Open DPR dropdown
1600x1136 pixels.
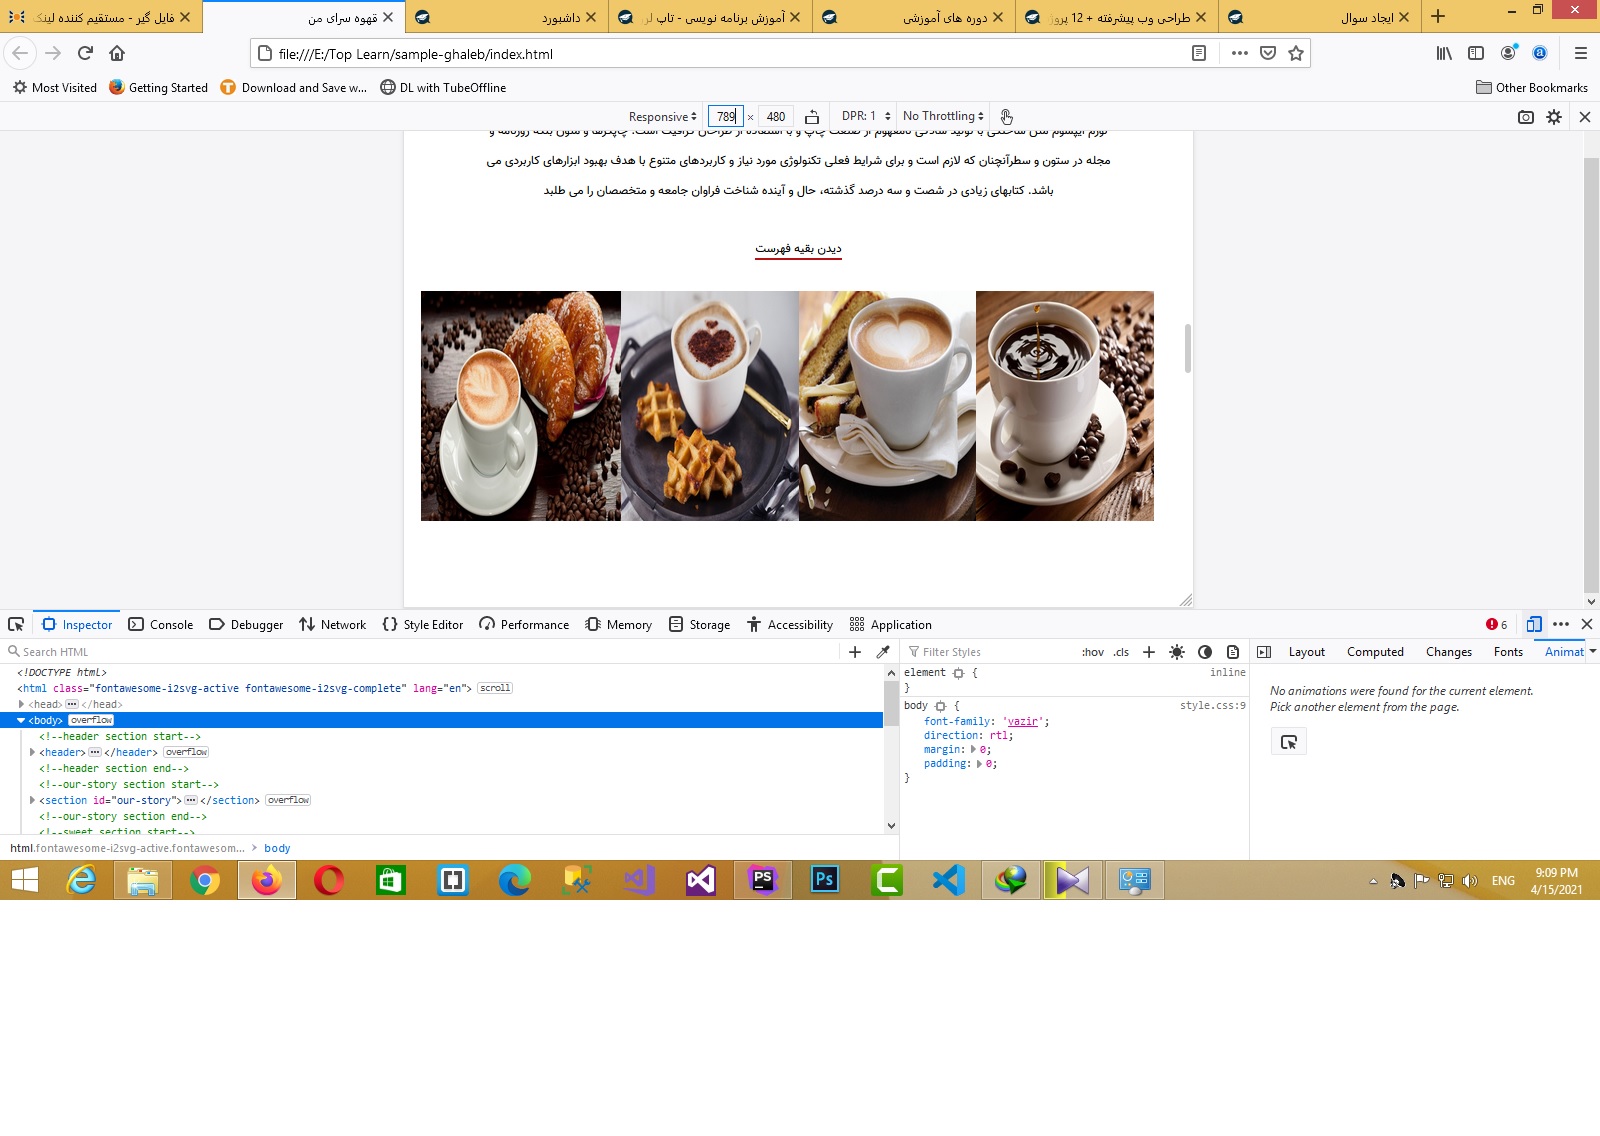point(866,116)
